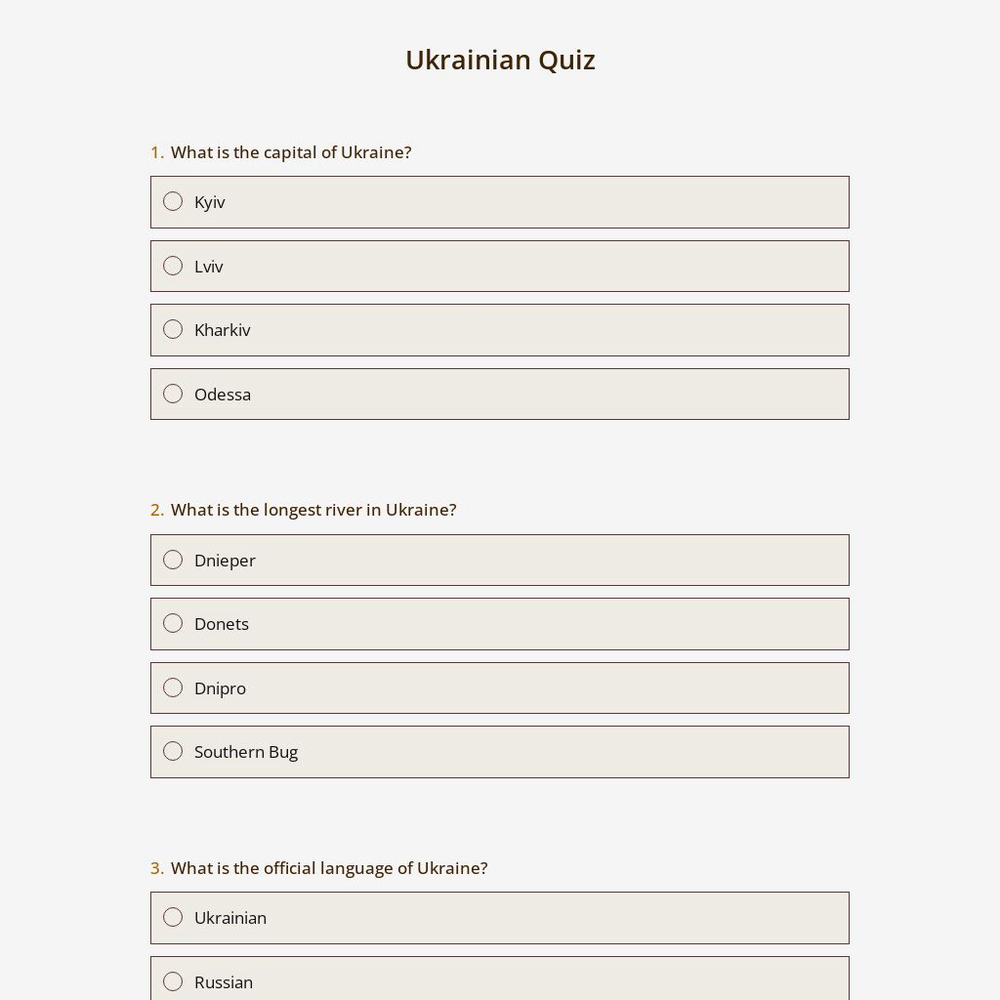This screenshot has width=1000, height=1000.
Task: Click question three about the official language
Action: coord(329,867)
